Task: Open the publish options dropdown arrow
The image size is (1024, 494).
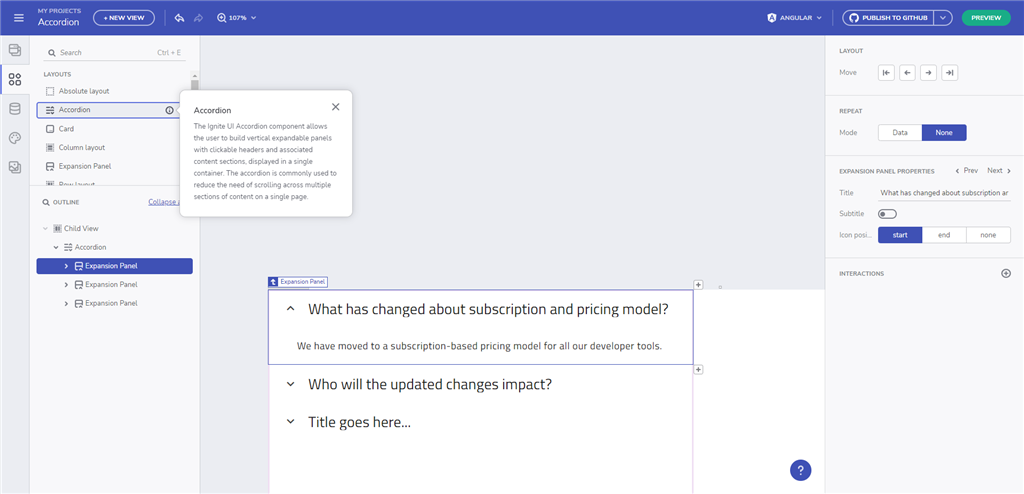Action: (x=943, y=18)
